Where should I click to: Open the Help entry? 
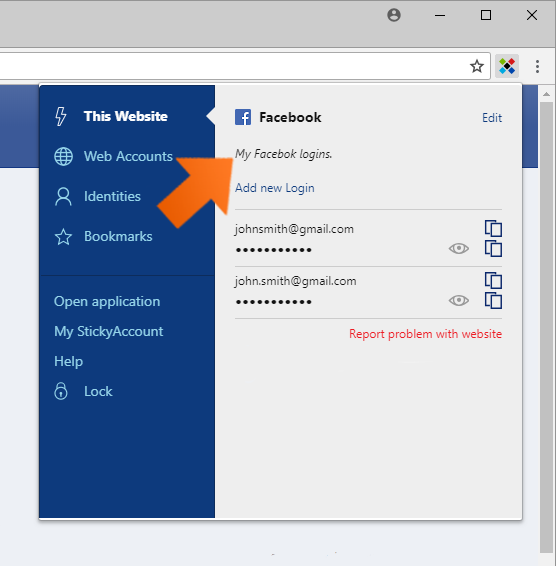(69, 361)
